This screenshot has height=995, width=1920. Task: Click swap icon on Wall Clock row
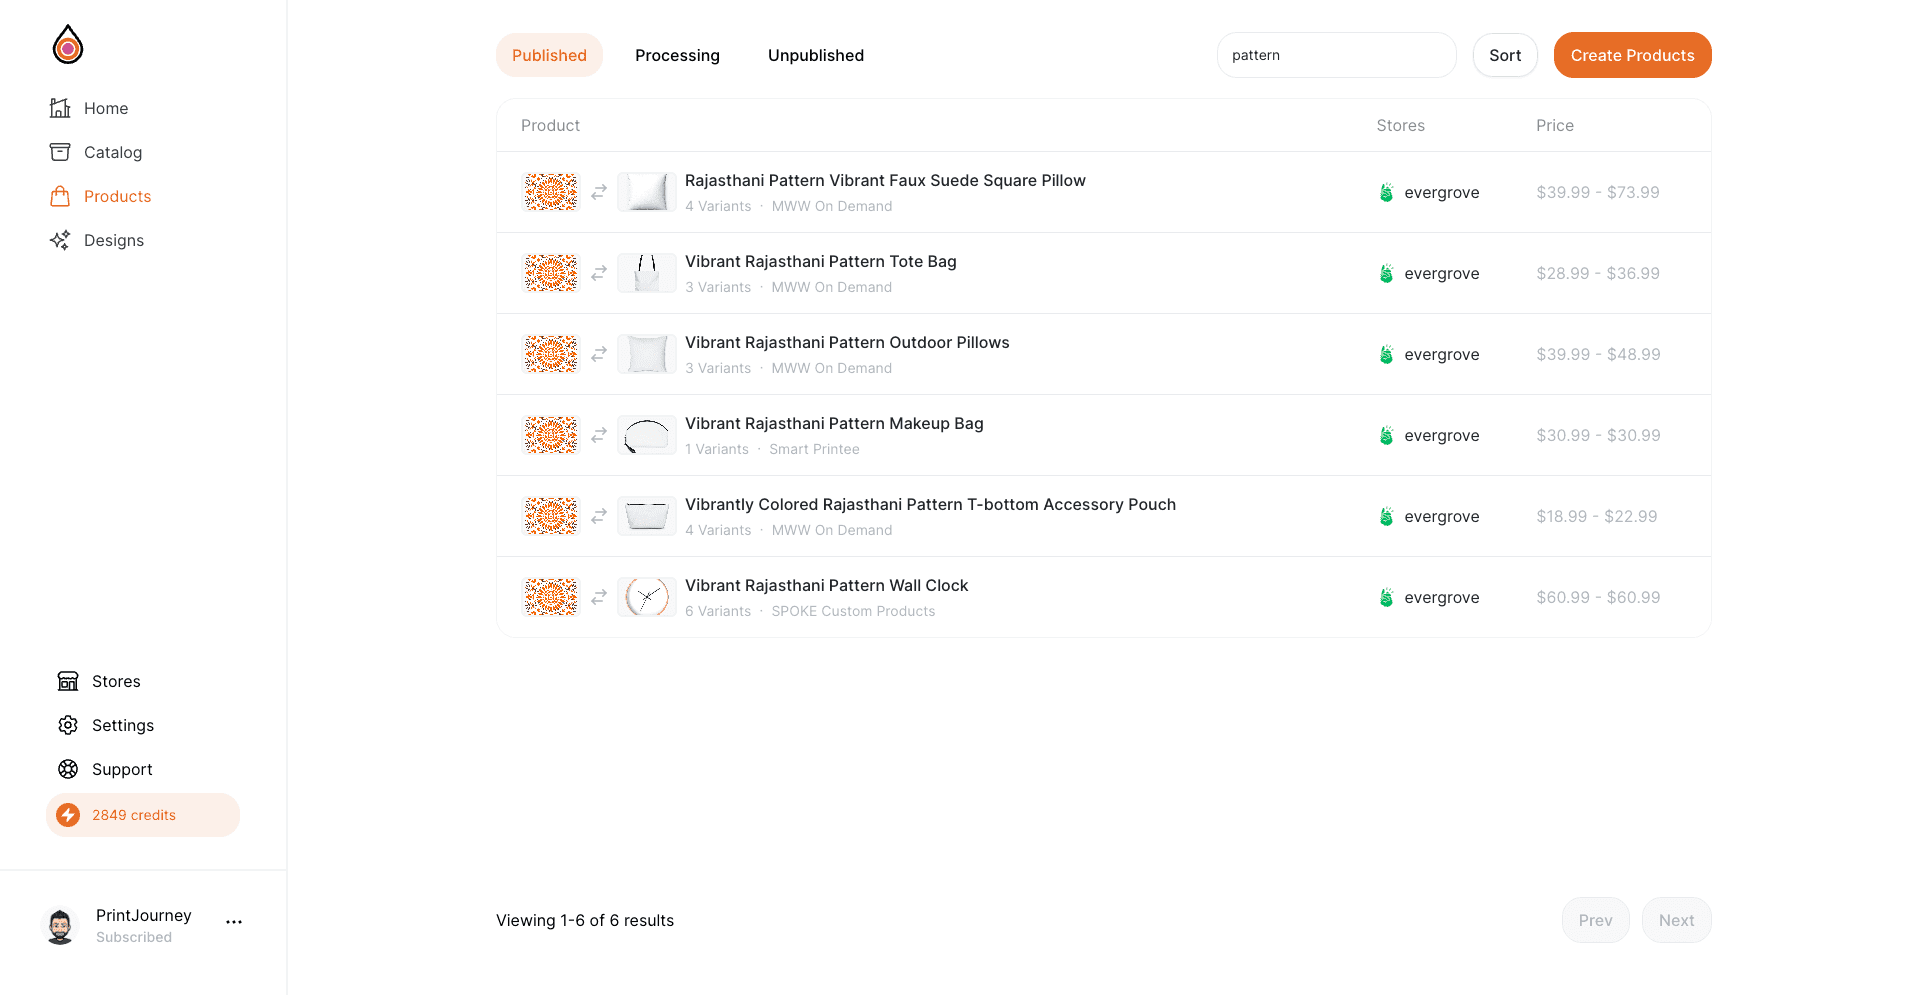point(599,597)
